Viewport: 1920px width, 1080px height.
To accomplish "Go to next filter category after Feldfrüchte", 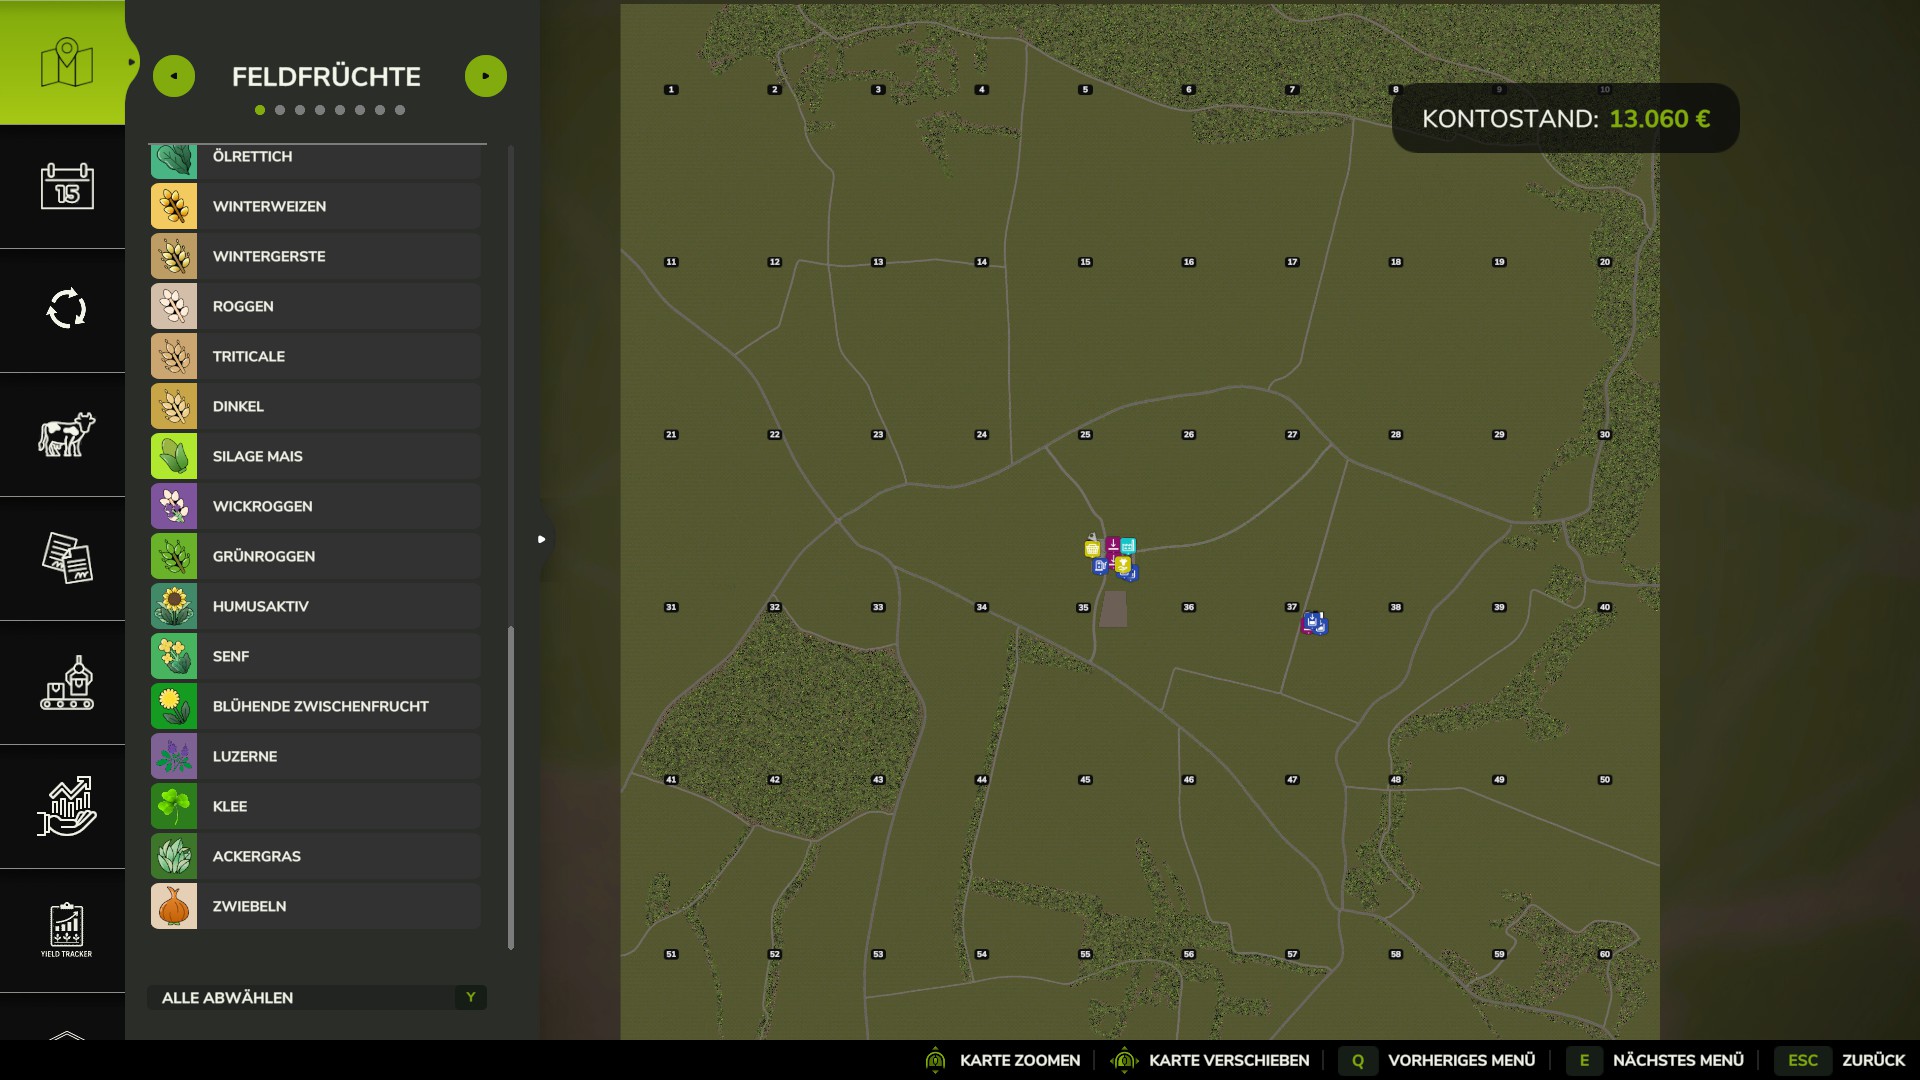I will (486, 76).
